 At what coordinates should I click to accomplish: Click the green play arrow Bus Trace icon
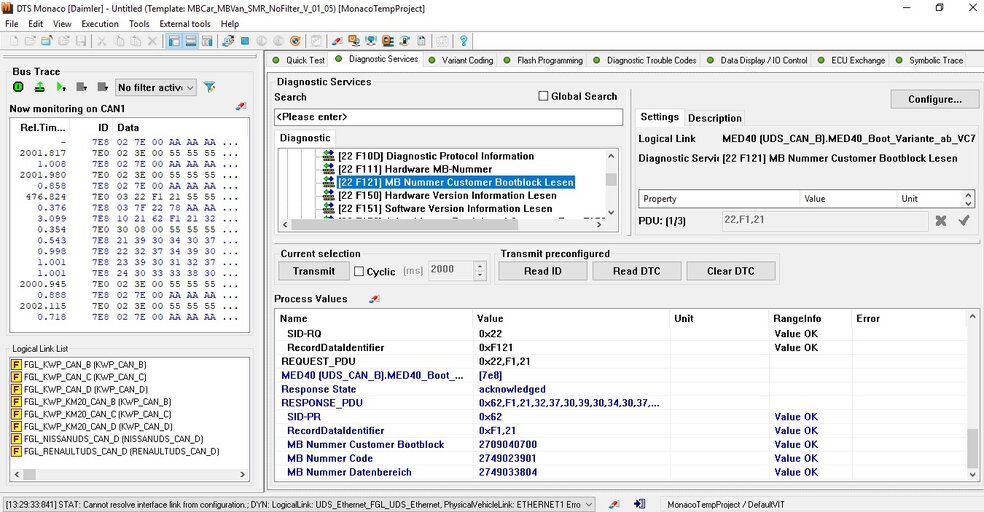click(x=61, y=87)
